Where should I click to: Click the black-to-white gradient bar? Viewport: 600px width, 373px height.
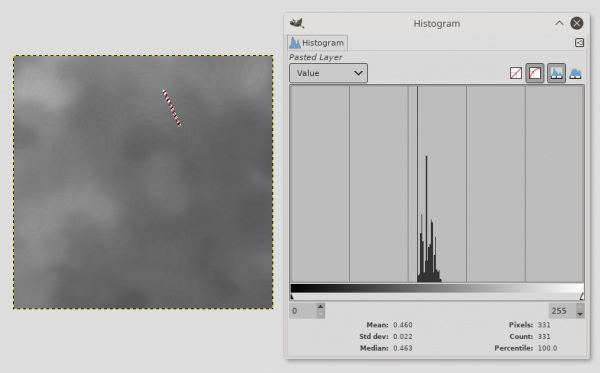pyautogui.click(x=437, y=288)
